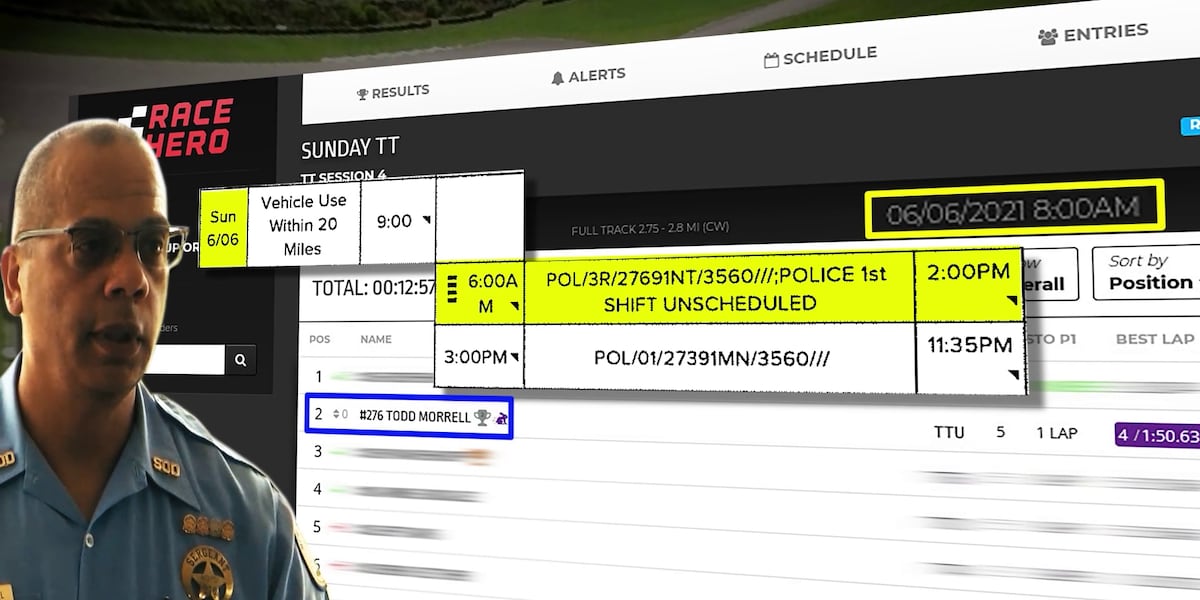Click the drag handle beside 6:00AM cell
Viewport: 1200px width, 600px height.
[x=450, y=292]
